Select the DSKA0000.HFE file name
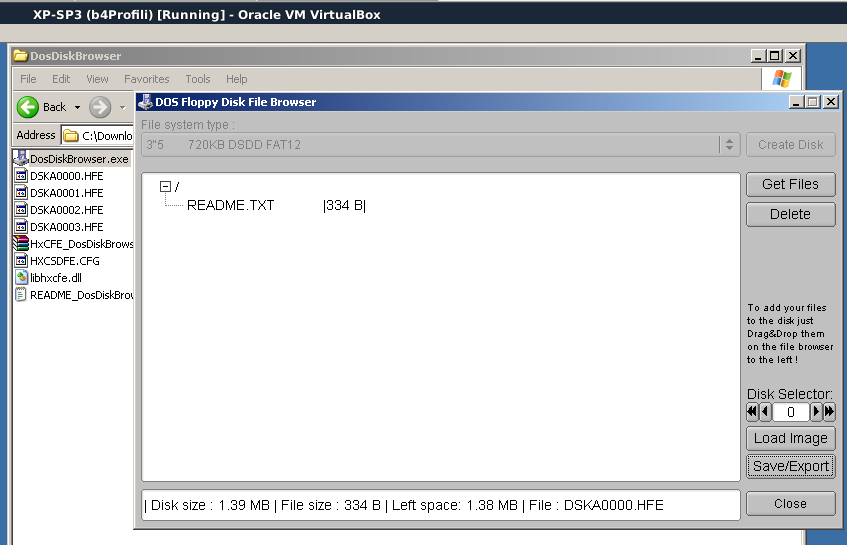Viewport: 847px width, 545px height. point(66,176)
